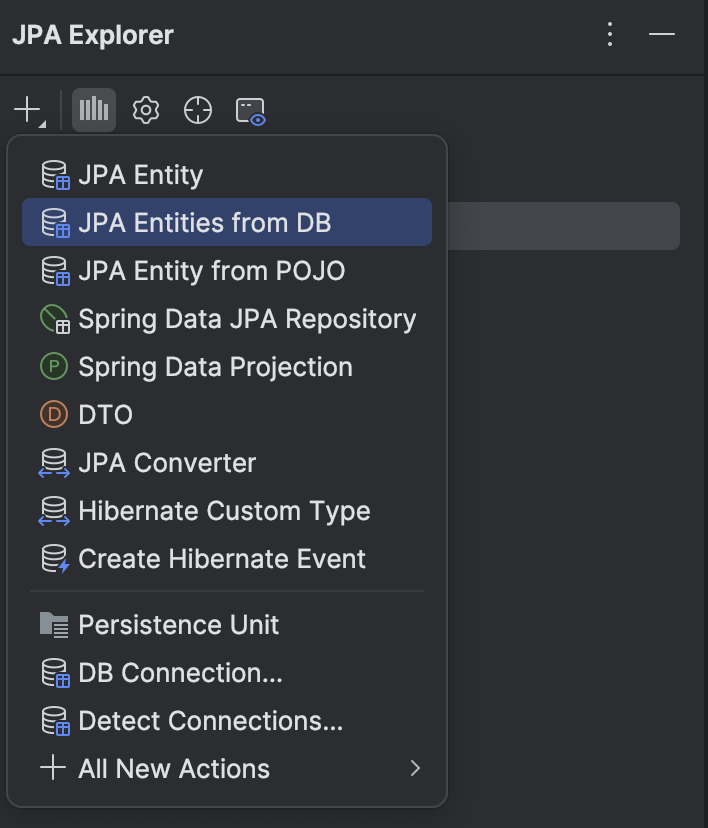Click the green P projection icon
This screenshot has width=708, height=828.
[x=54, y=366]
